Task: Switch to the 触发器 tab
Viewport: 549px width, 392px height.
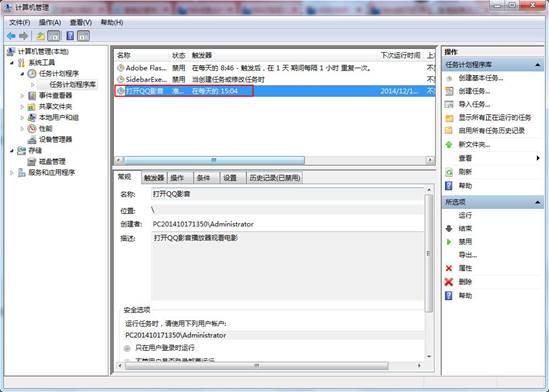Action: point(154,178)
